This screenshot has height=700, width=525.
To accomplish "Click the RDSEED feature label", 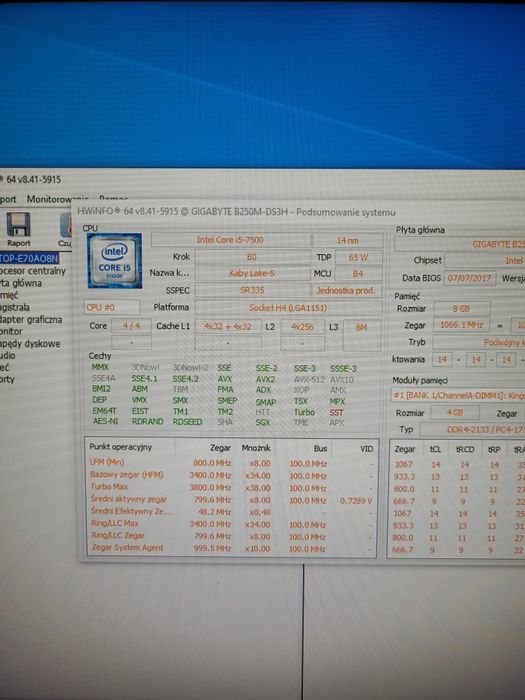I will (x=188, y=421).
